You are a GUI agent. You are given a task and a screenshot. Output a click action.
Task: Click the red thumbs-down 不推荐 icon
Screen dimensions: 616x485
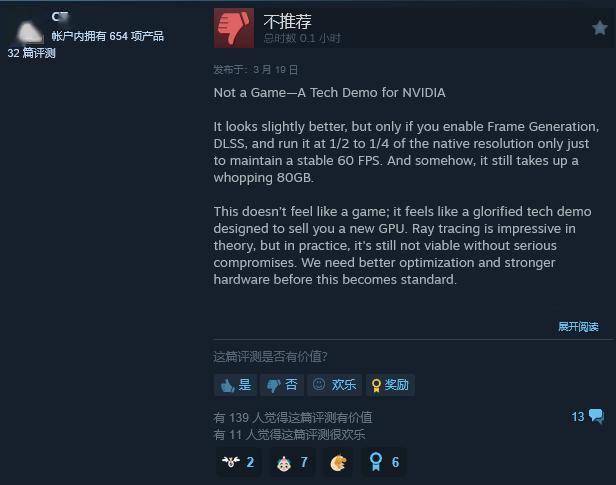point(234,28)
